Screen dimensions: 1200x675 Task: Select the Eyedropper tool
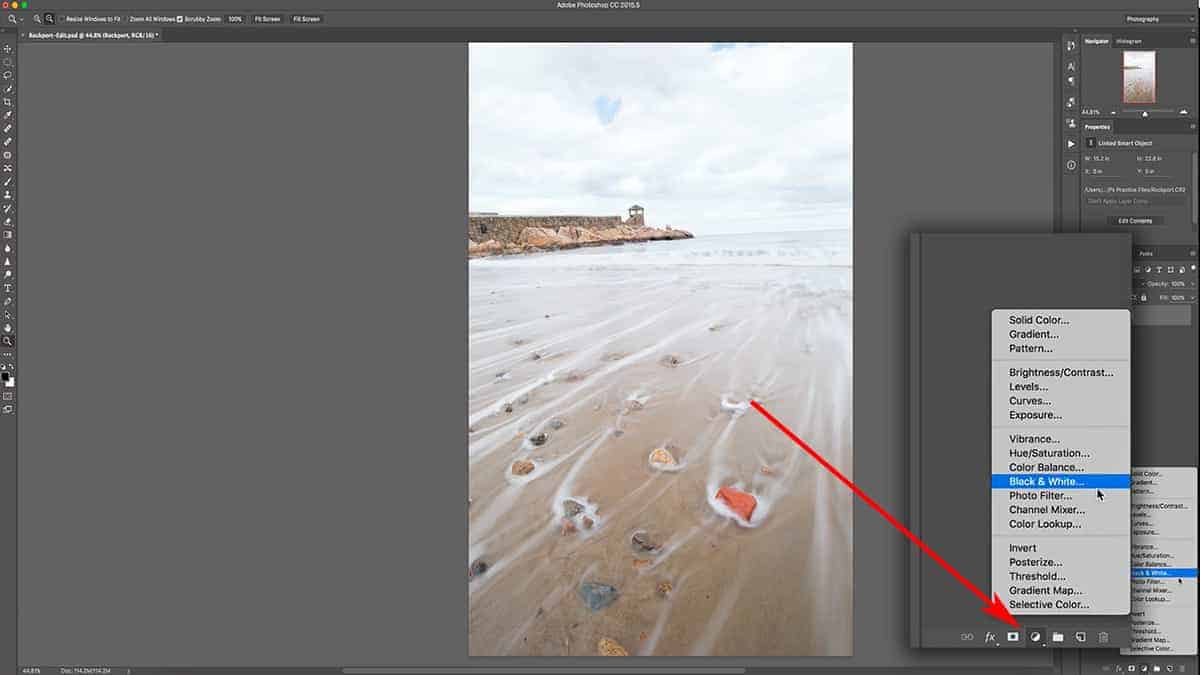[8, 115]
